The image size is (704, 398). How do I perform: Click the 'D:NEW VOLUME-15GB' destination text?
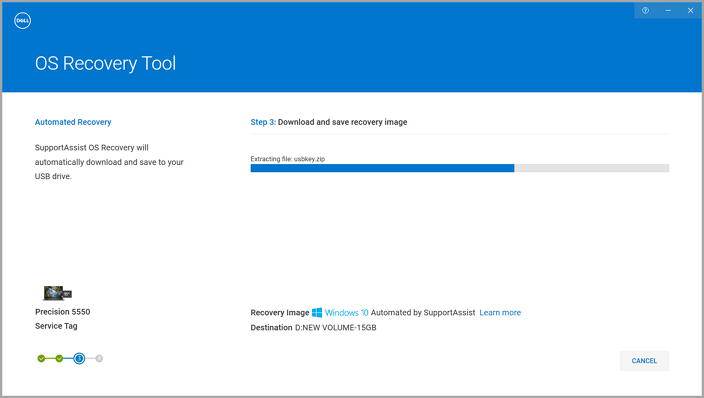(335, 327)
